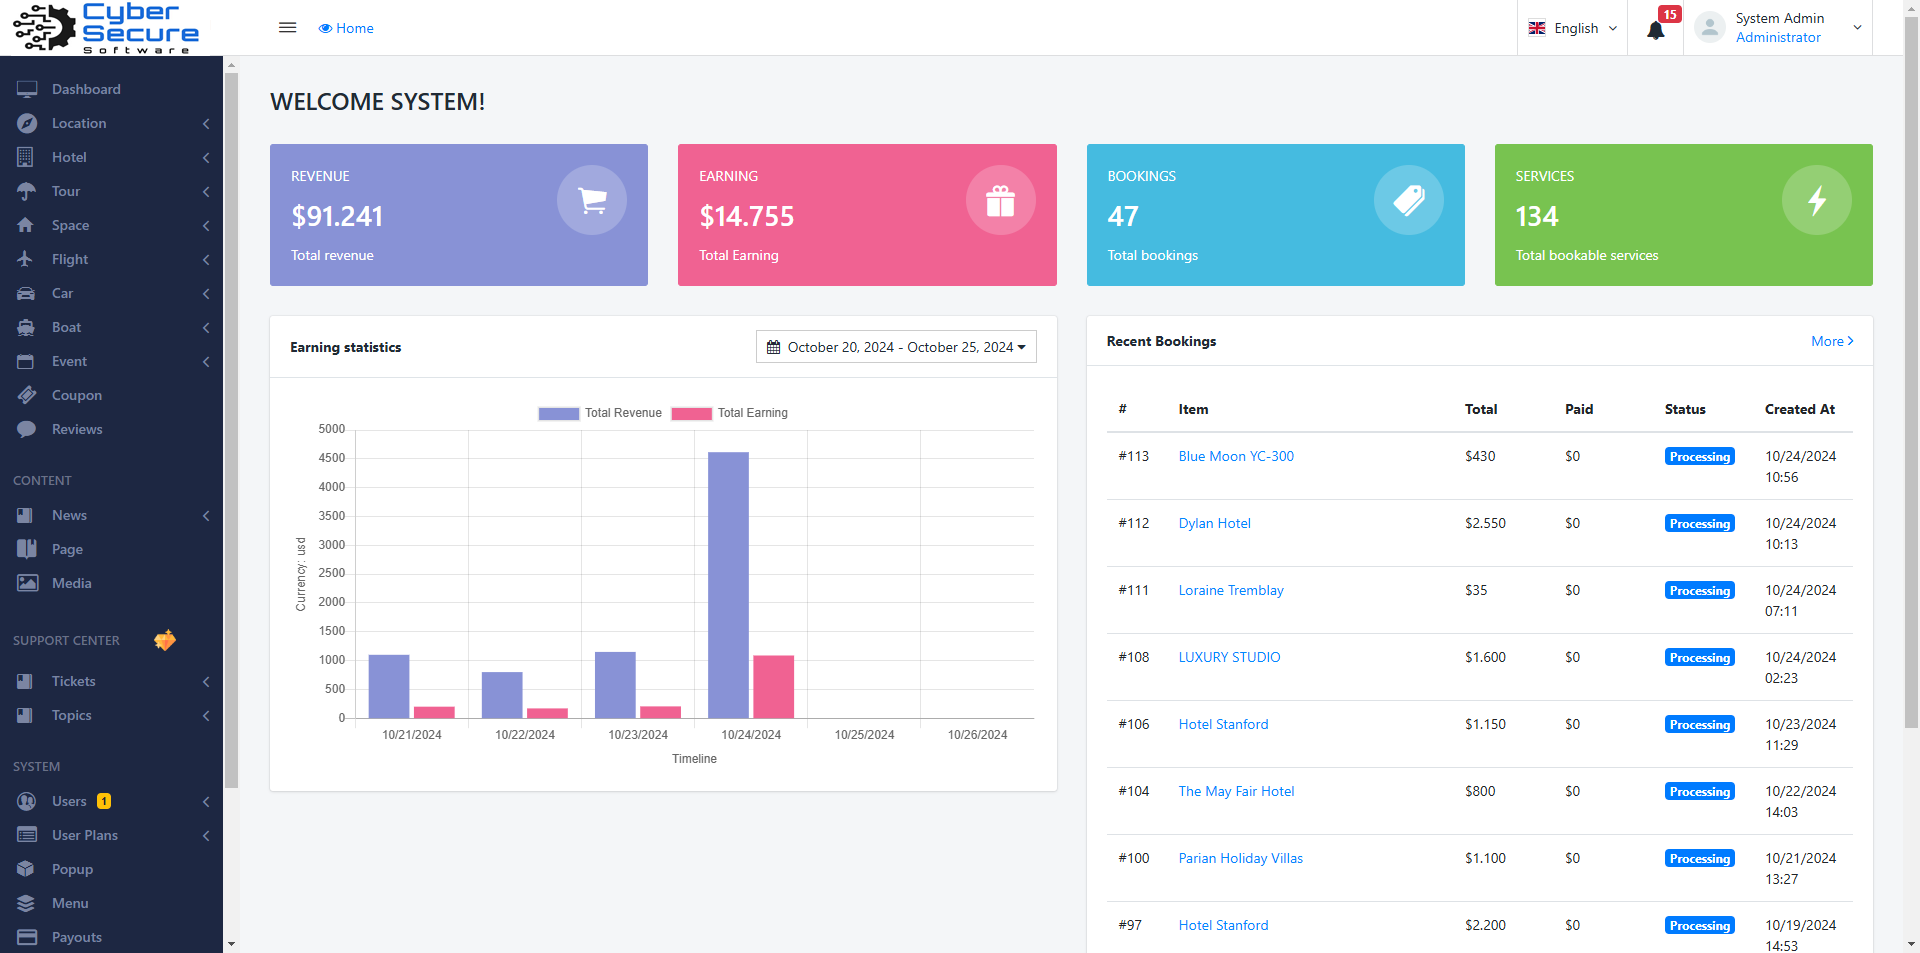Toggle sidebar with hamburger menu icon

pos(287,28)
